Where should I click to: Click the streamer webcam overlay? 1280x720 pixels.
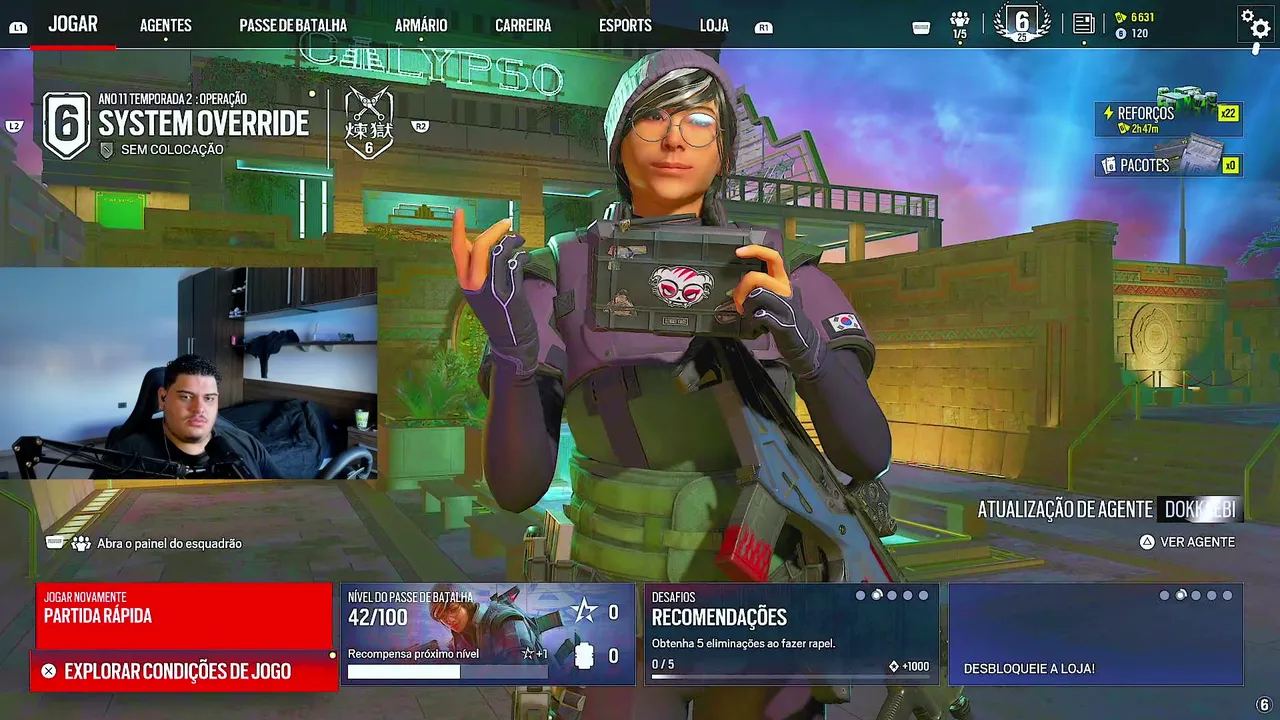click(189, 373)
